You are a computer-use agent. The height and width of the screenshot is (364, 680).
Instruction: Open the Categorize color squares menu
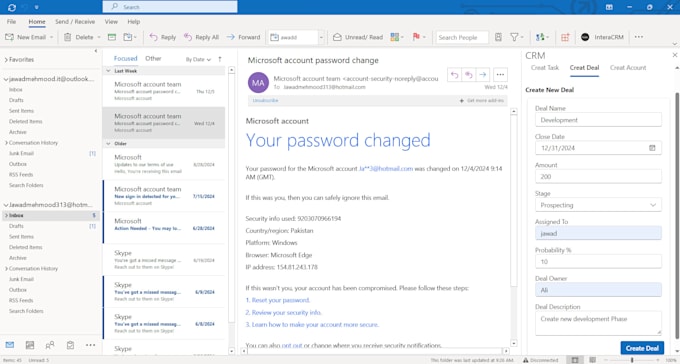(x=396, y=37)
